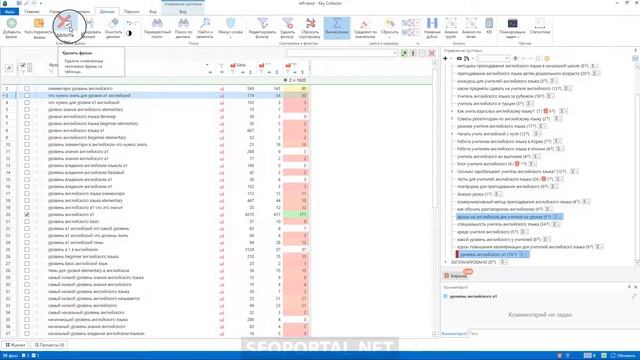Click the half-filled circle contrast icon
The image size is (640, 360).
click(x=129, y=33)
